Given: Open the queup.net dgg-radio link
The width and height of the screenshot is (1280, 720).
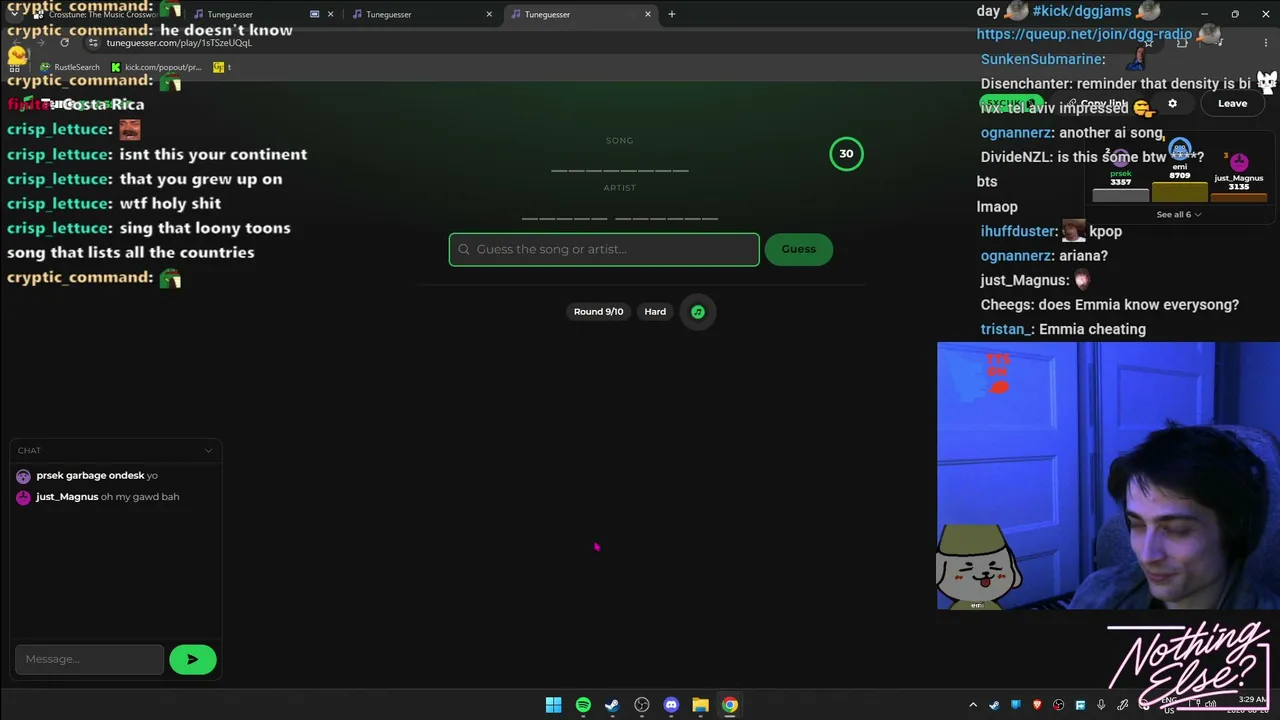Looking at the screenshot, I should [x=1085, y=35].
